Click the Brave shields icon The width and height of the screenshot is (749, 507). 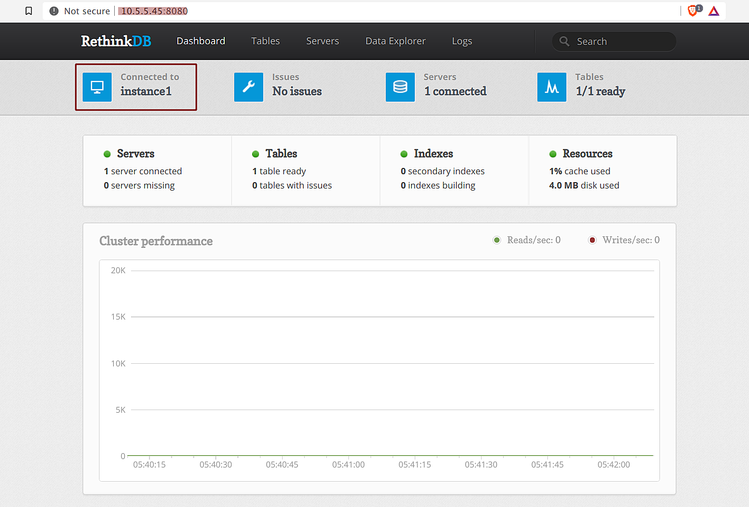coord(693,10)
